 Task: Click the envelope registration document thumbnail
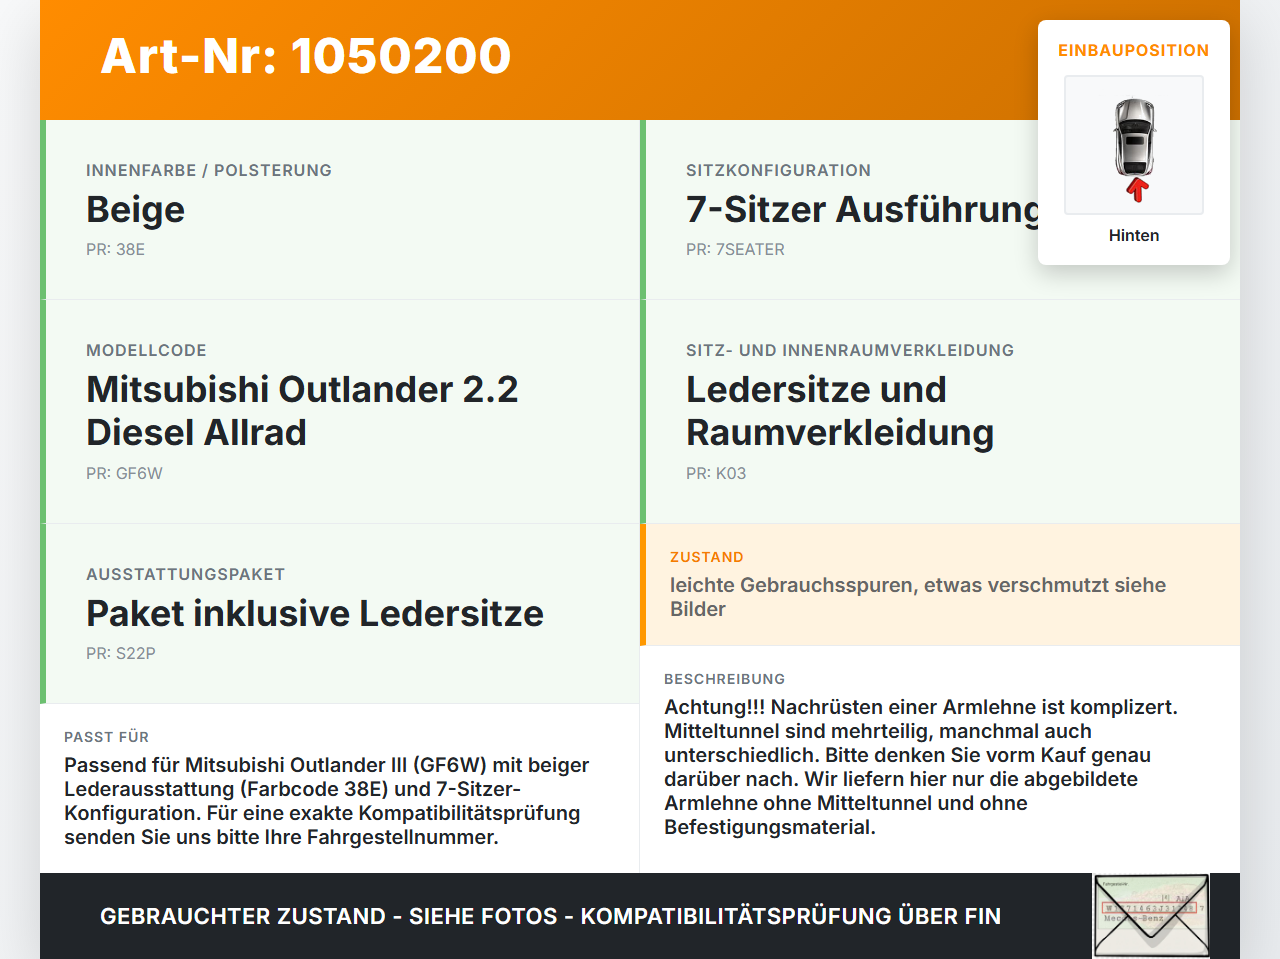pyautogui.click(x=1152, y=916)
